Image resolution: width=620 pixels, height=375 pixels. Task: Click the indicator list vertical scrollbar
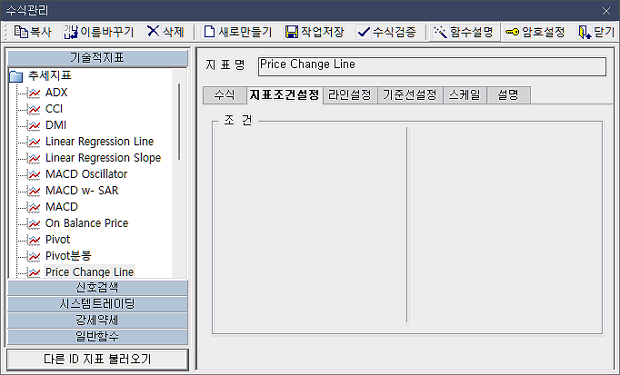[x=179, y=121]
